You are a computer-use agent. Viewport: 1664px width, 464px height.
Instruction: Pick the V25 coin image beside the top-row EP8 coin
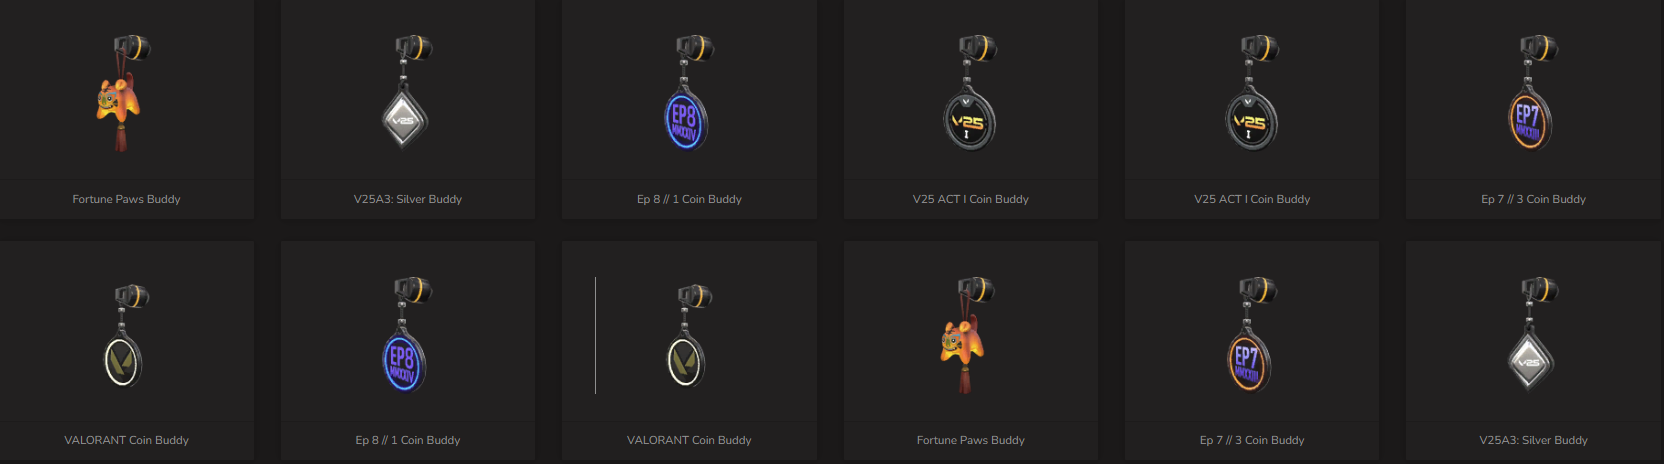(970, 92)
